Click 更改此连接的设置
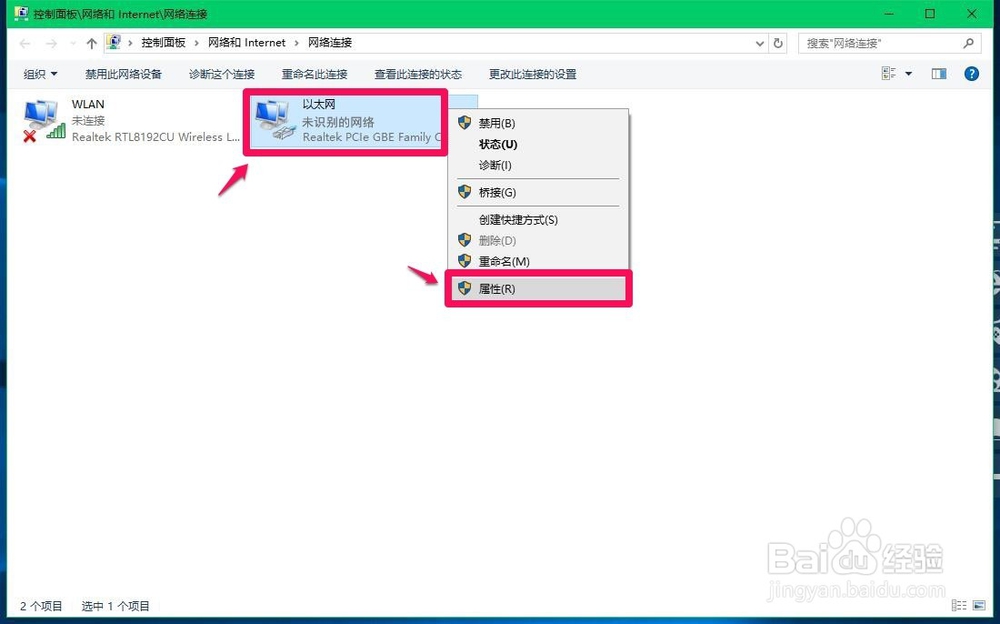This screenshot has height=624, width=1000. (533, 73)
